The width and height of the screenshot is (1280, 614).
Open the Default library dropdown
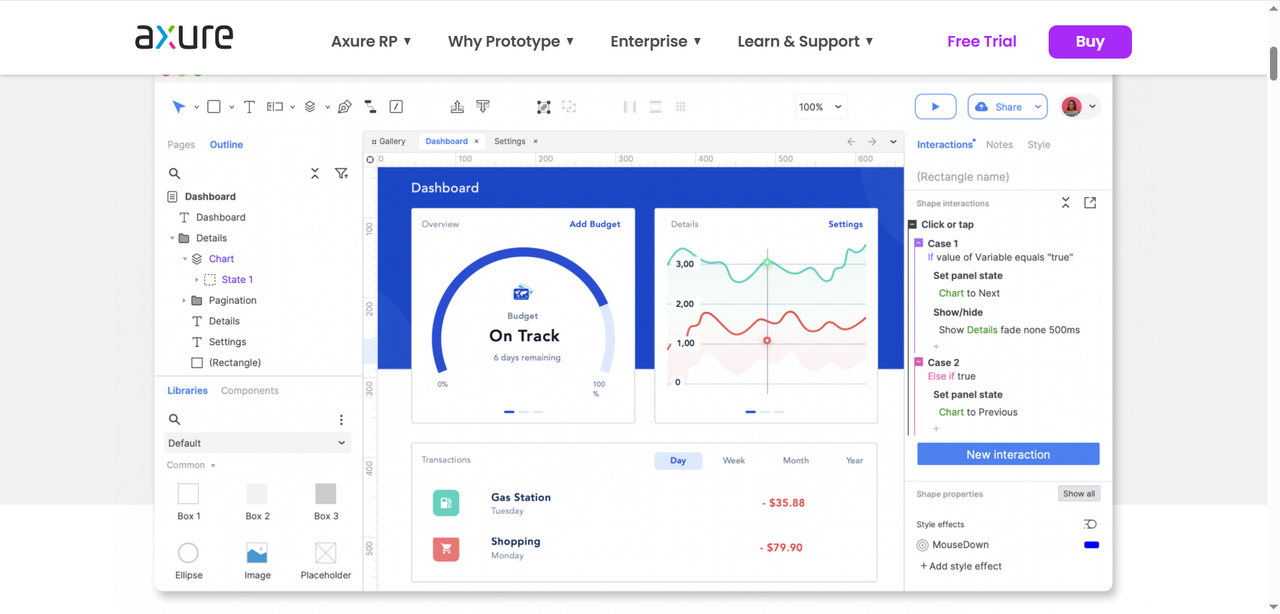point(258,443)
